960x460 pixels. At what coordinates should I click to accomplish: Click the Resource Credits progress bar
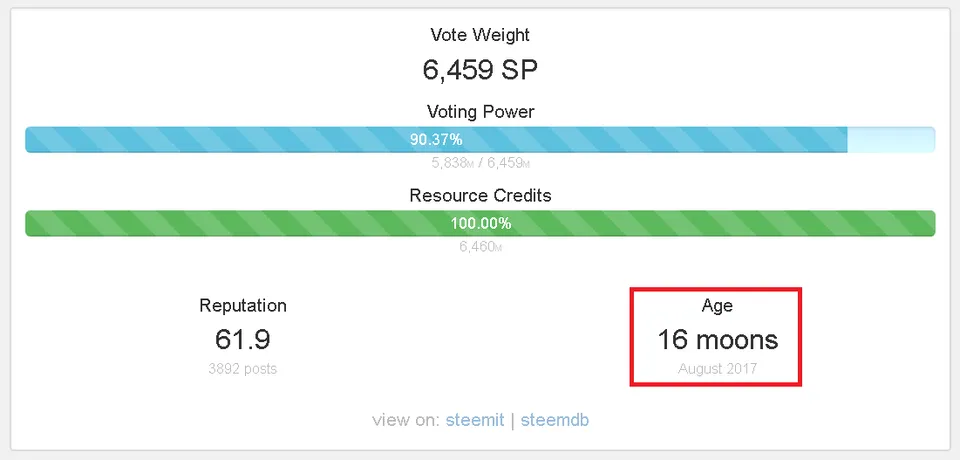[x=480, y=224]
